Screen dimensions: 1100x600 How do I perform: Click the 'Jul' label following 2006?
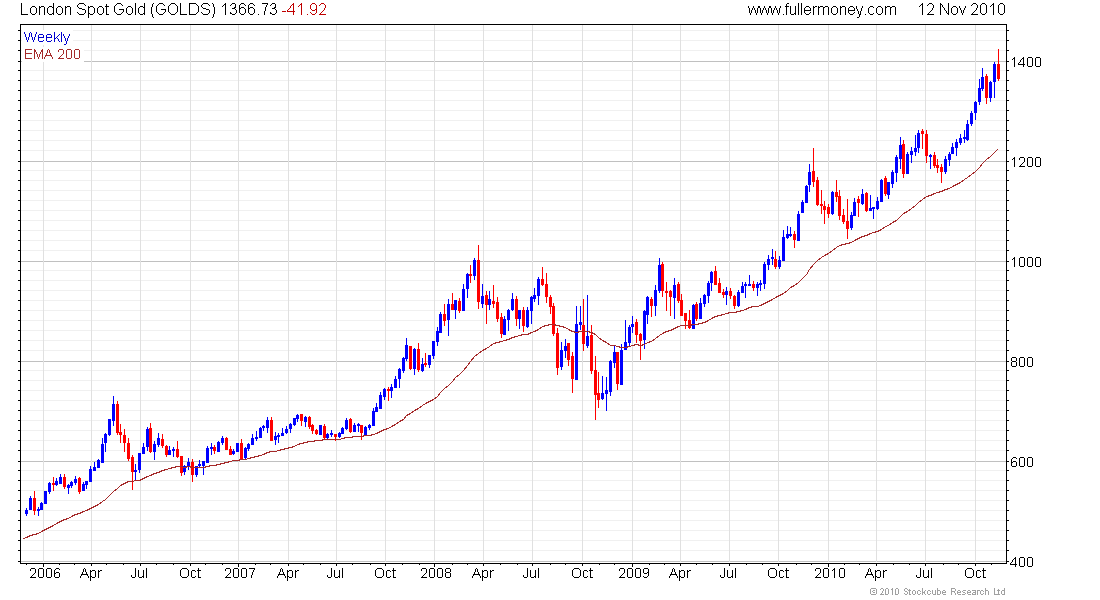point(140,573)
